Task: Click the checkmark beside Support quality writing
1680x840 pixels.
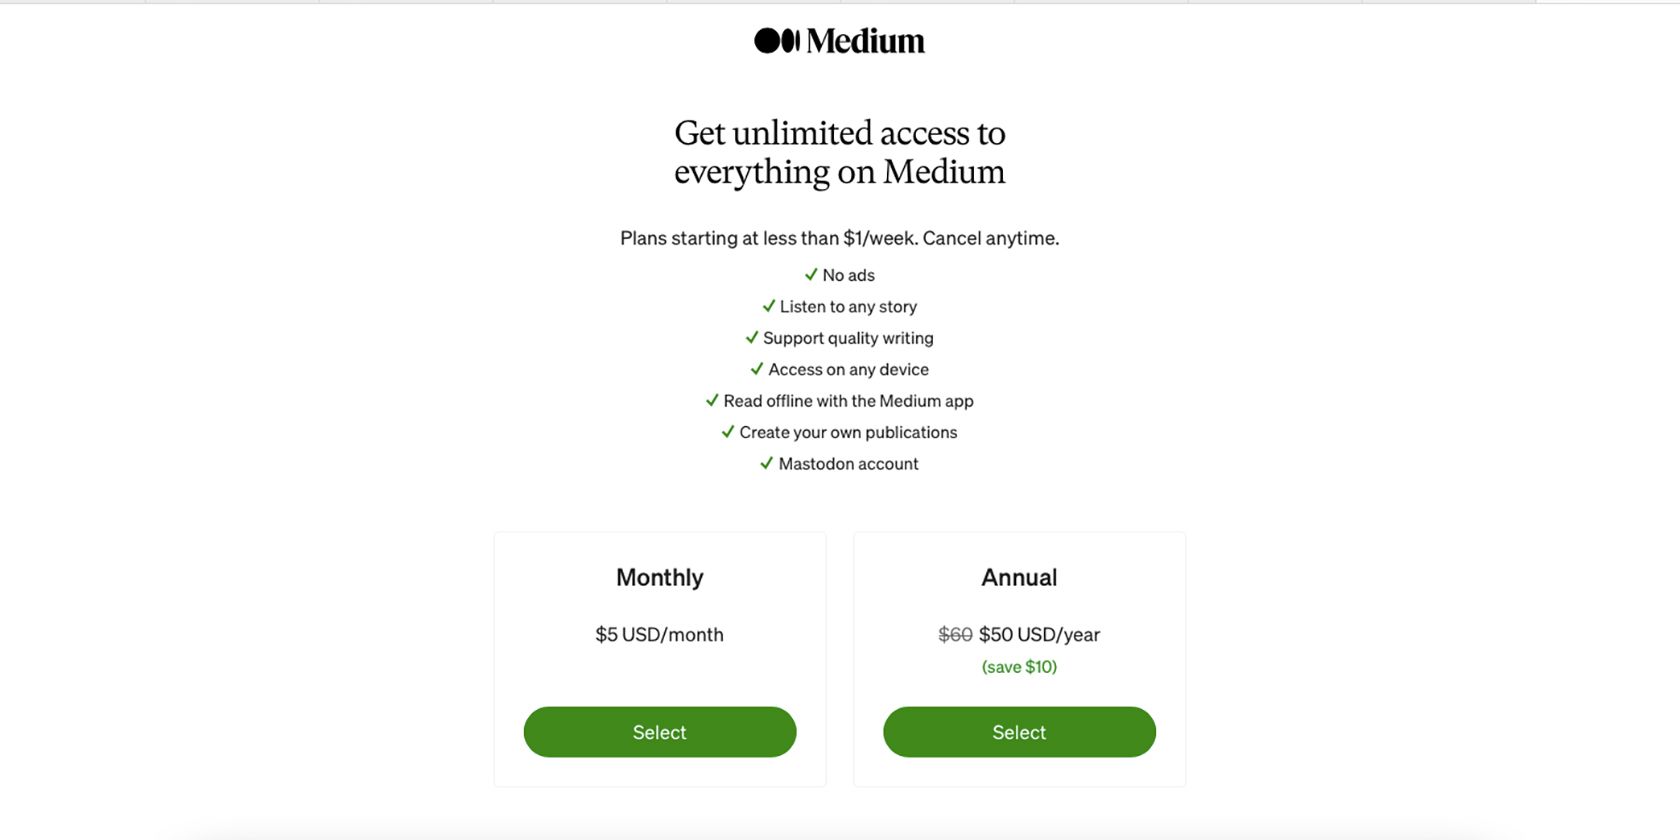Action: click(x=753, y=338)
